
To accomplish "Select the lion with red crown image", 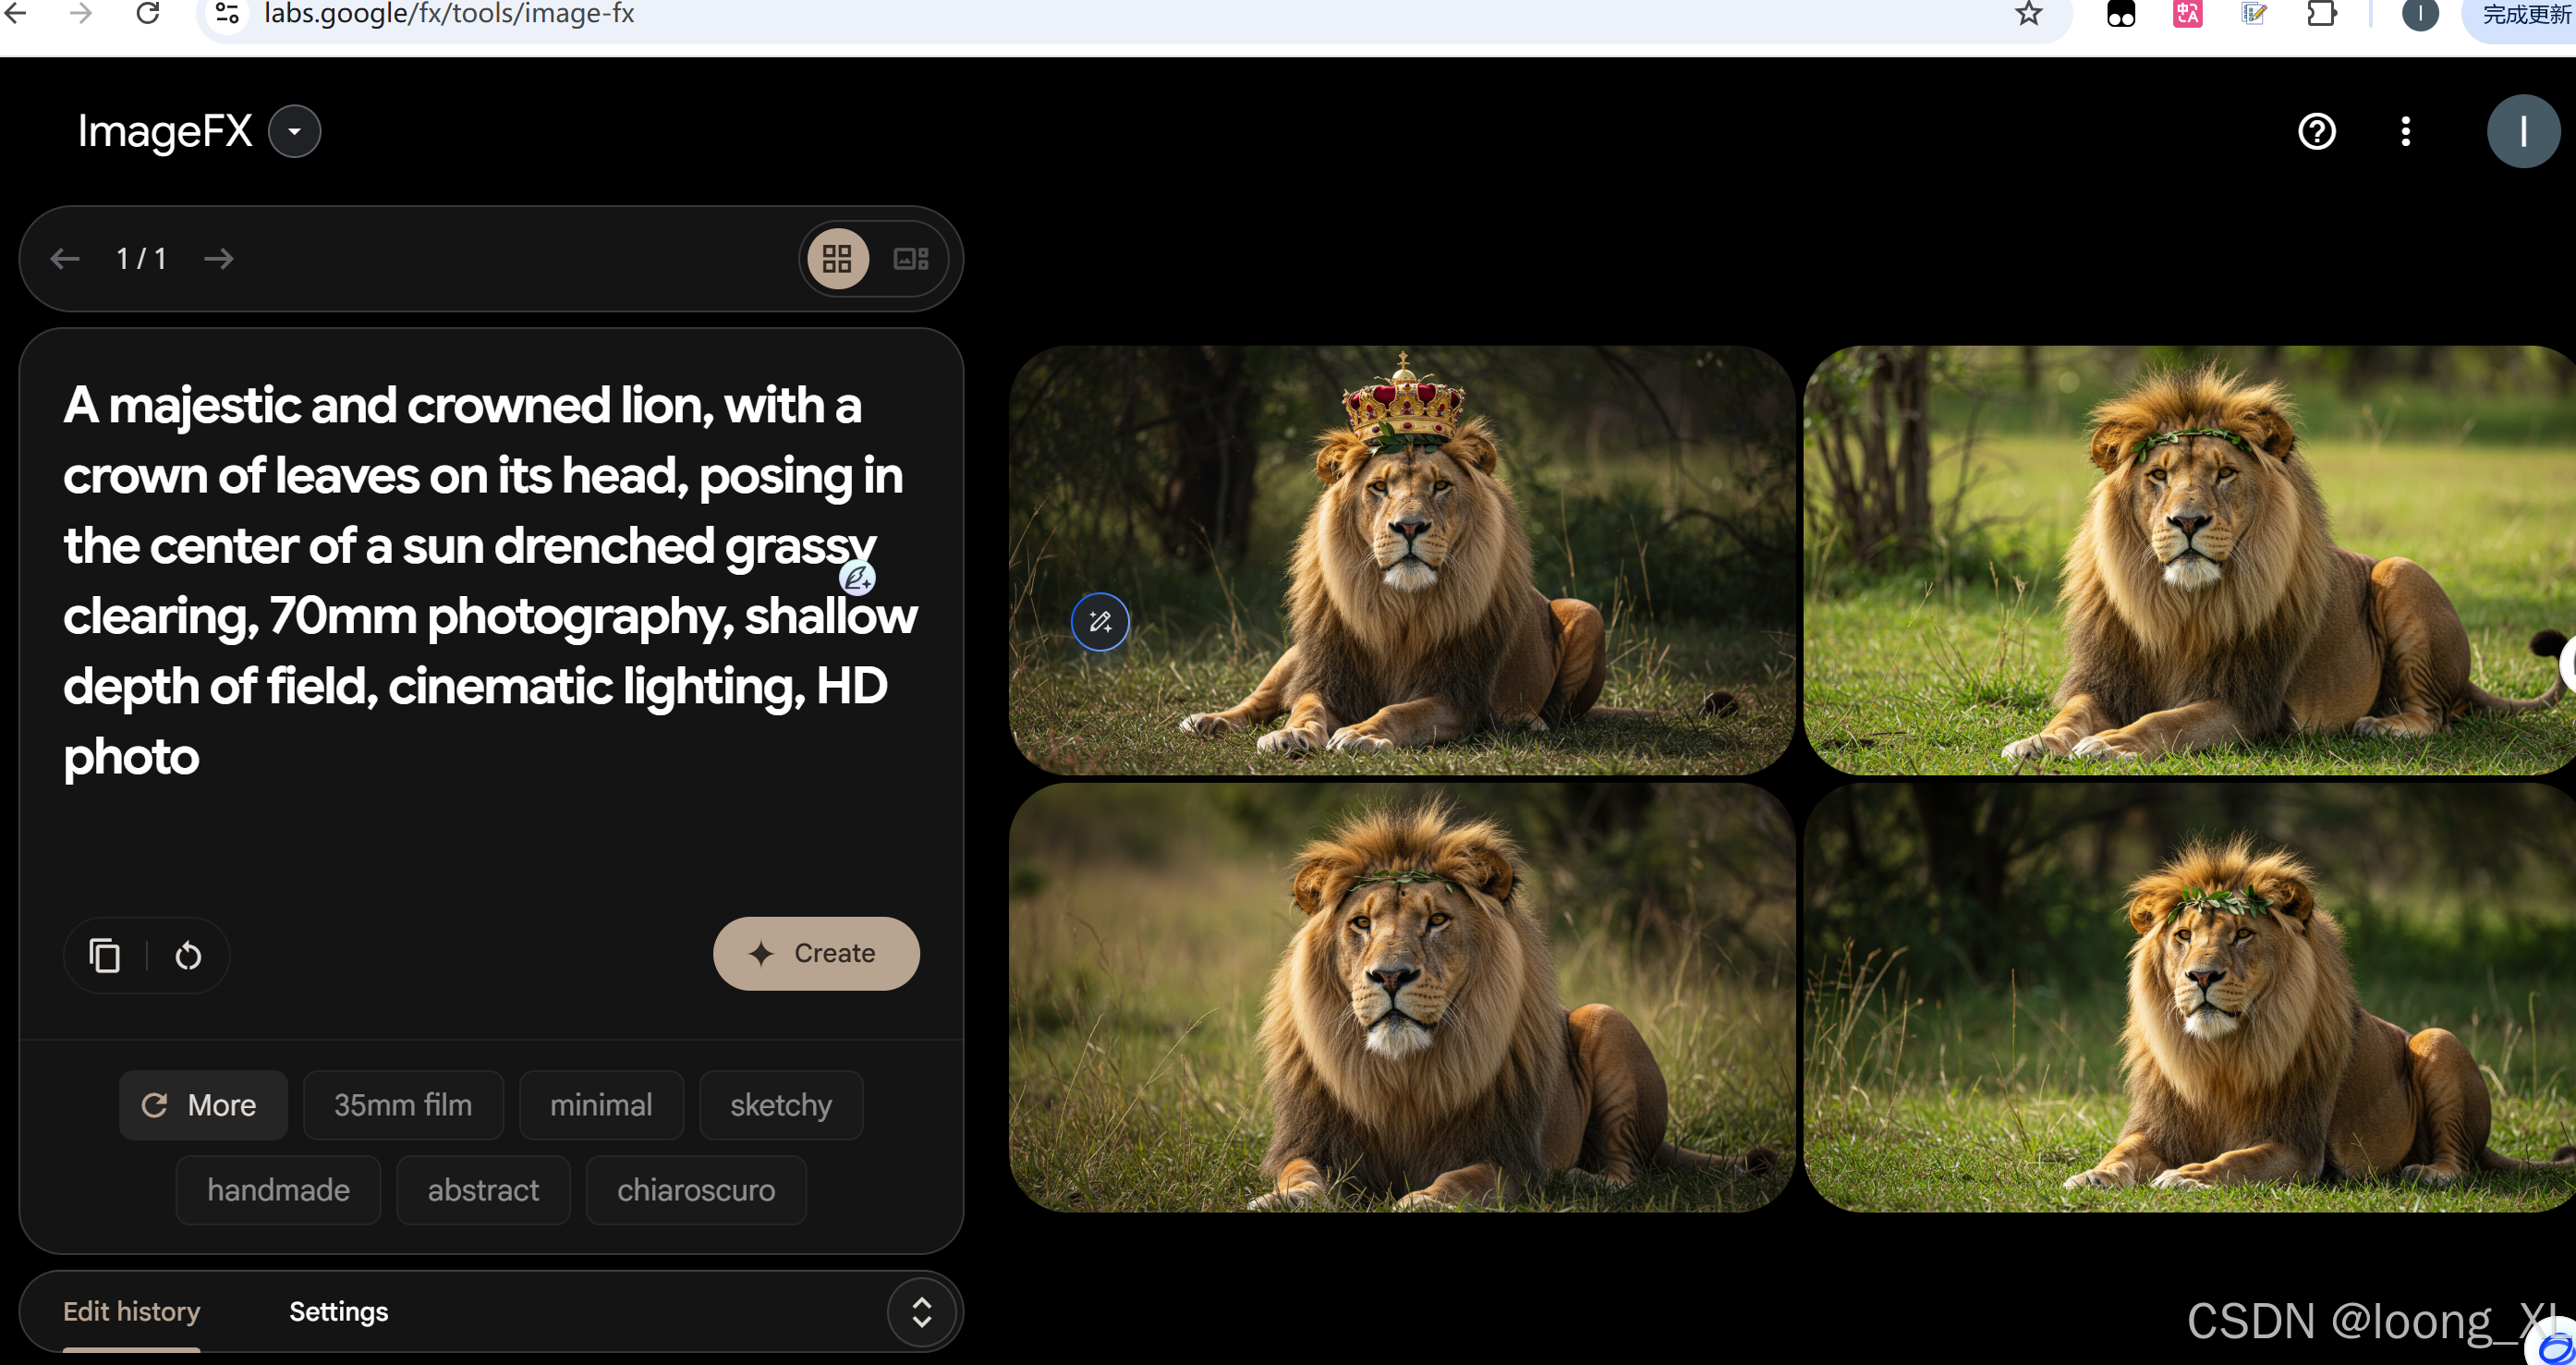I will [1400, 560].
